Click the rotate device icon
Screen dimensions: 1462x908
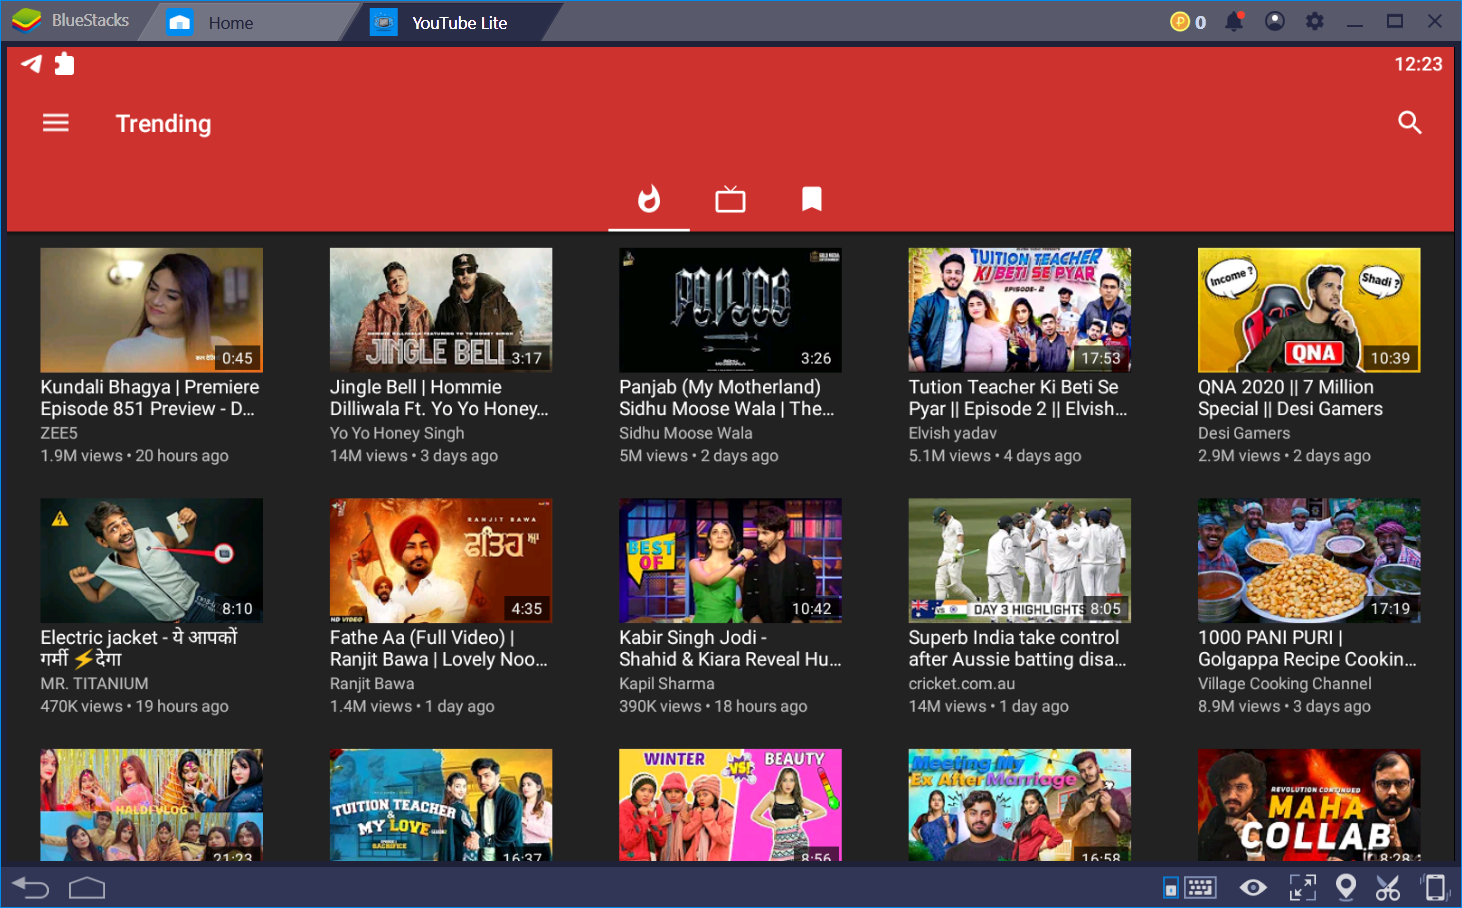click(1434, 888)
